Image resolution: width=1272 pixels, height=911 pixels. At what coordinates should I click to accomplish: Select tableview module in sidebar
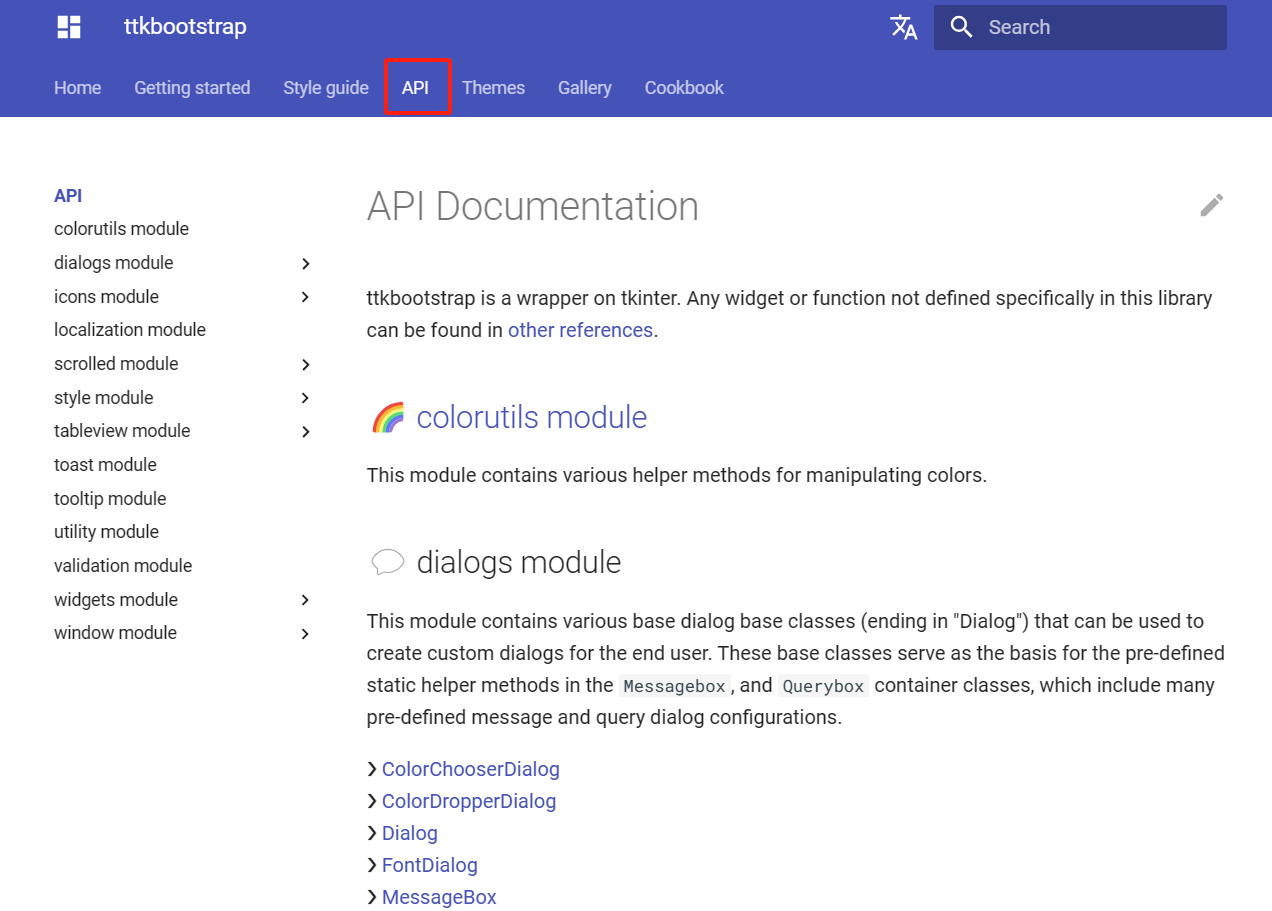122,431
